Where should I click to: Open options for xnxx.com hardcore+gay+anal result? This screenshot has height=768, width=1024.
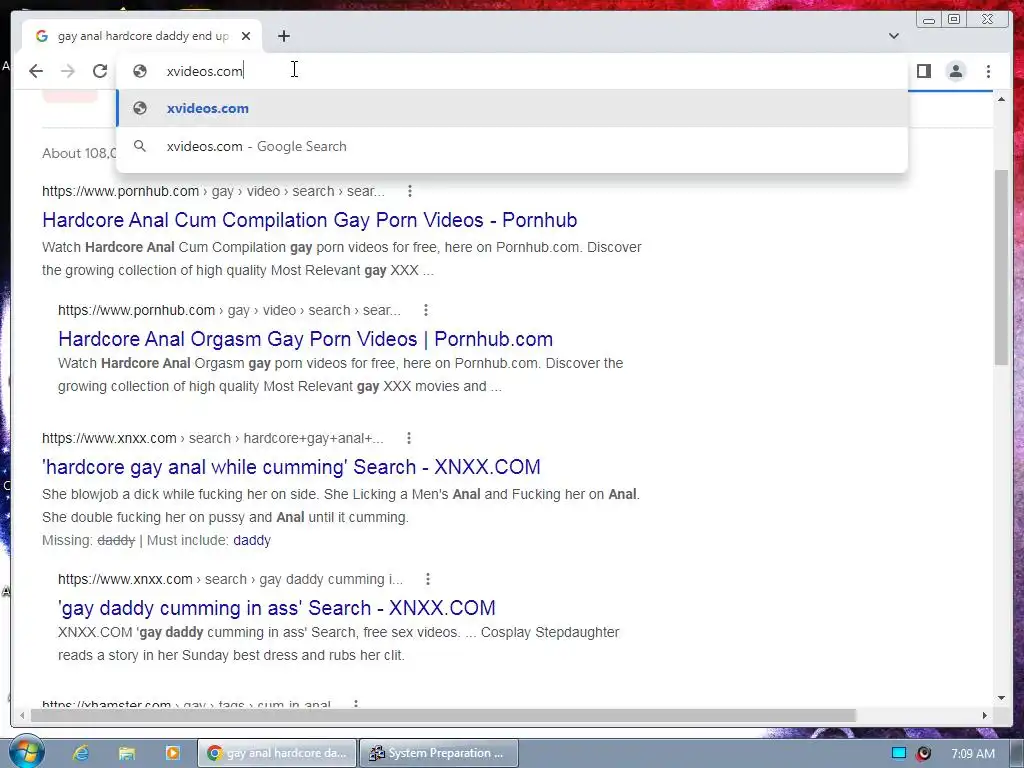[409, 438]
